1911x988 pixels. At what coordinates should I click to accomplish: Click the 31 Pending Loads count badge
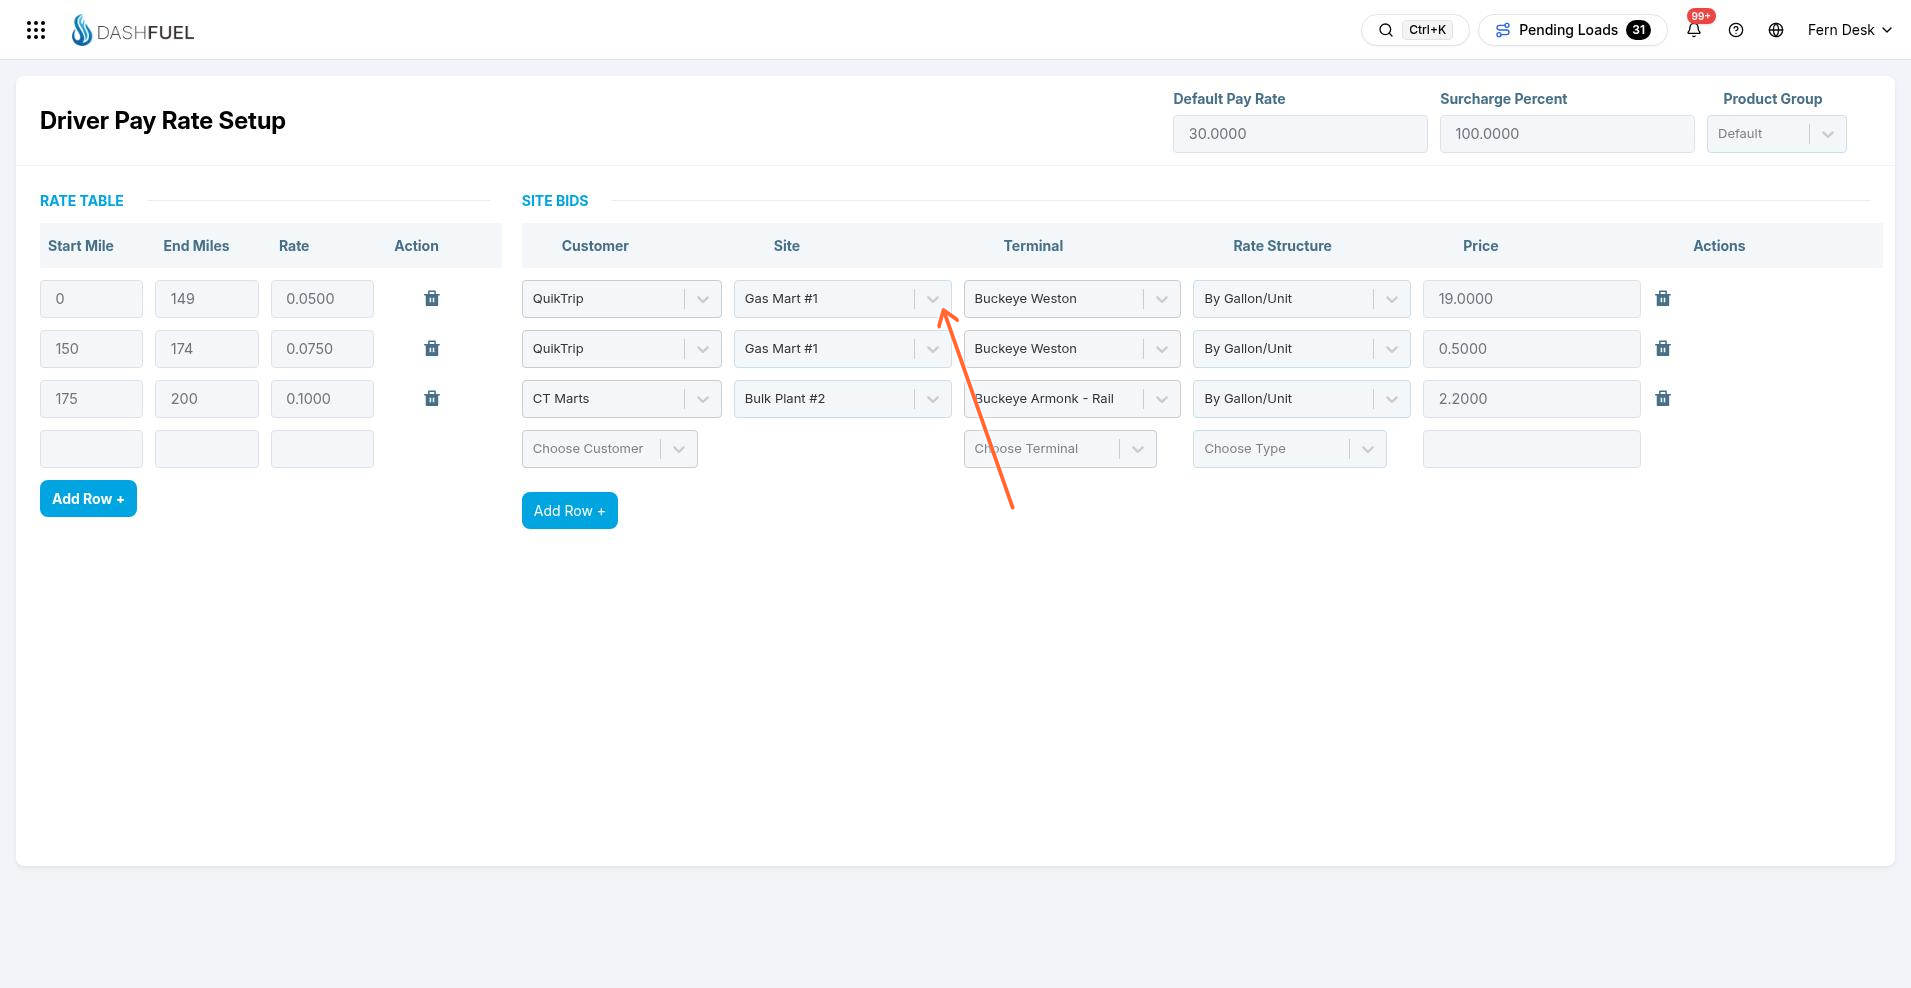1638,30
